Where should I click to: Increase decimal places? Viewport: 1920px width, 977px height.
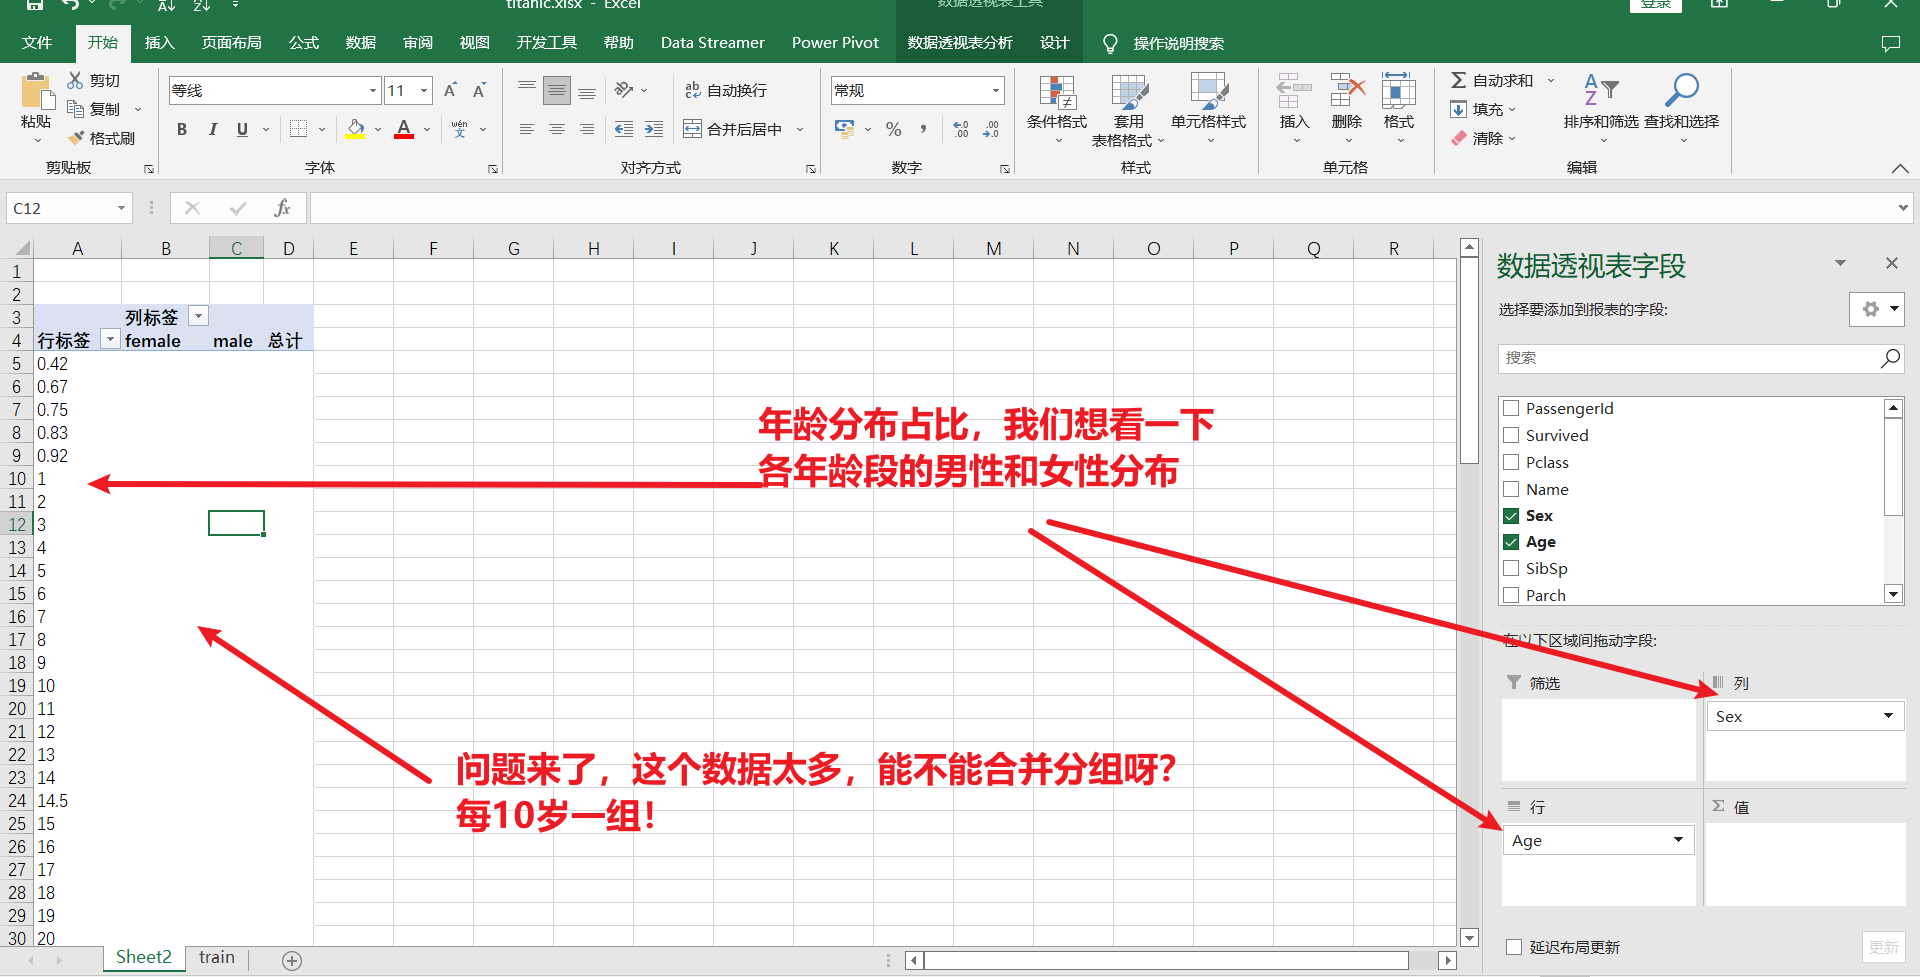click(961, 129)
